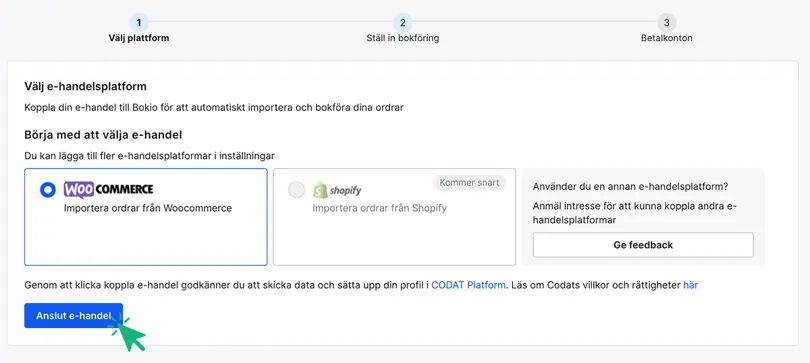Click 'Börja med att välja e-handel' heading
Screen dimensions: 810x363
point(103,135)
